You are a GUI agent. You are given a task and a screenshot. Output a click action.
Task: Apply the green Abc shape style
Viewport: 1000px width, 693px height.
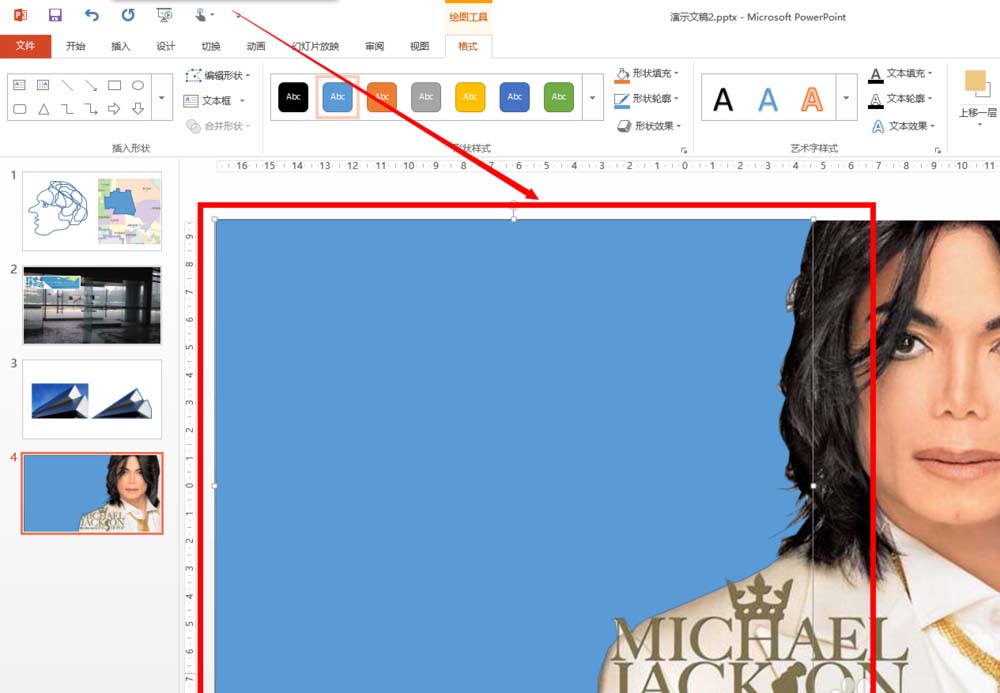click(x=559, y=97)
